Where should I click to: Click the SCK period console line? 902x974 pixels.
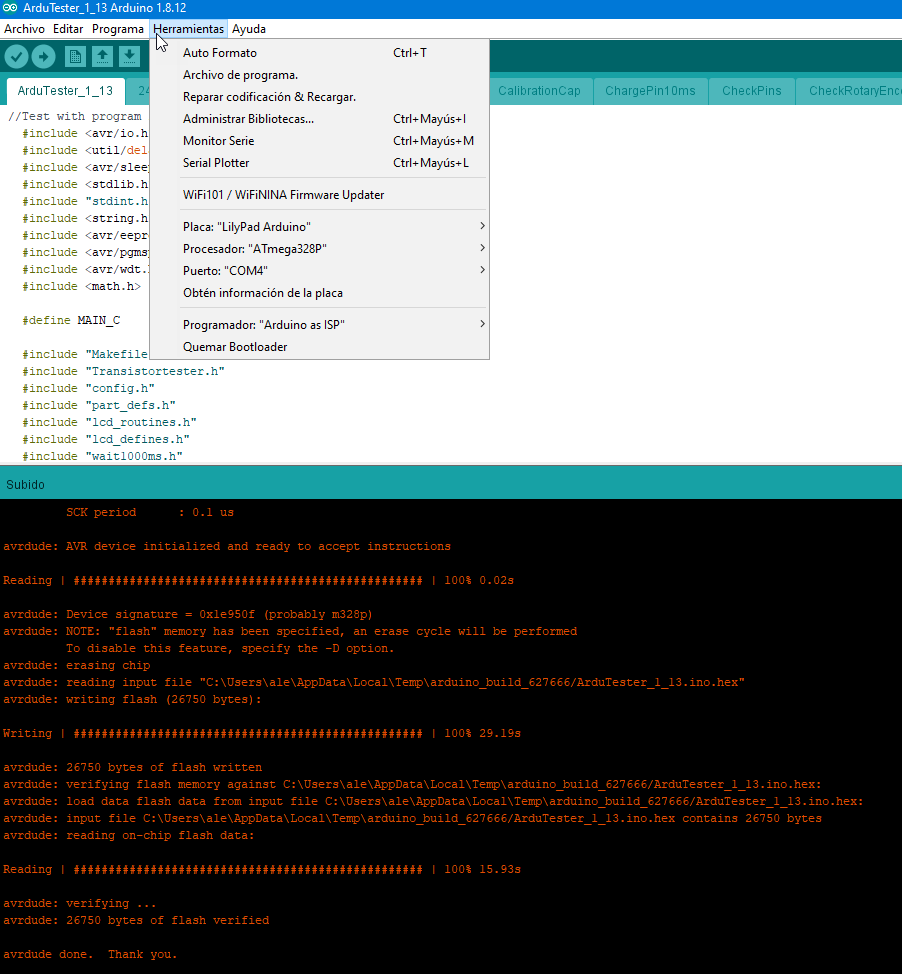point(150,512)
